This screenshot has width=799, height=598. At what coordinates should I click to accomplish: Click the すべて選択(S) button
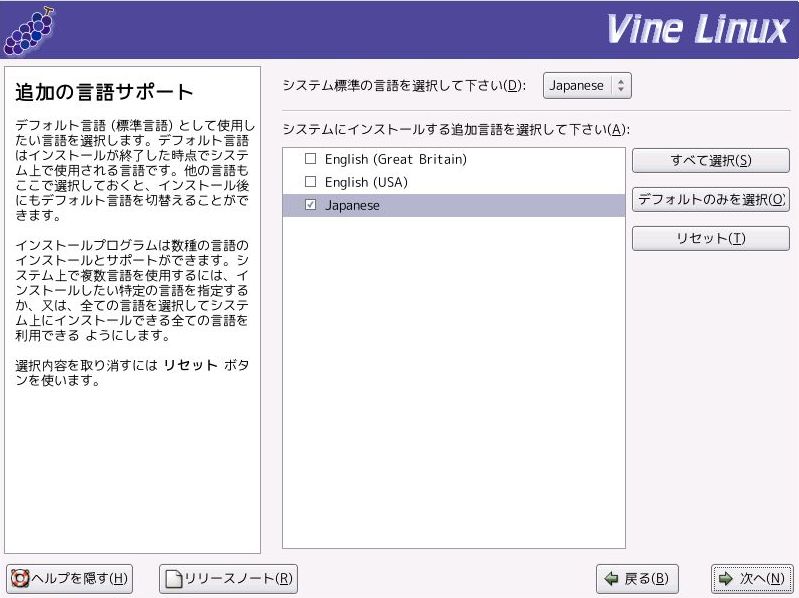[710, 160]
